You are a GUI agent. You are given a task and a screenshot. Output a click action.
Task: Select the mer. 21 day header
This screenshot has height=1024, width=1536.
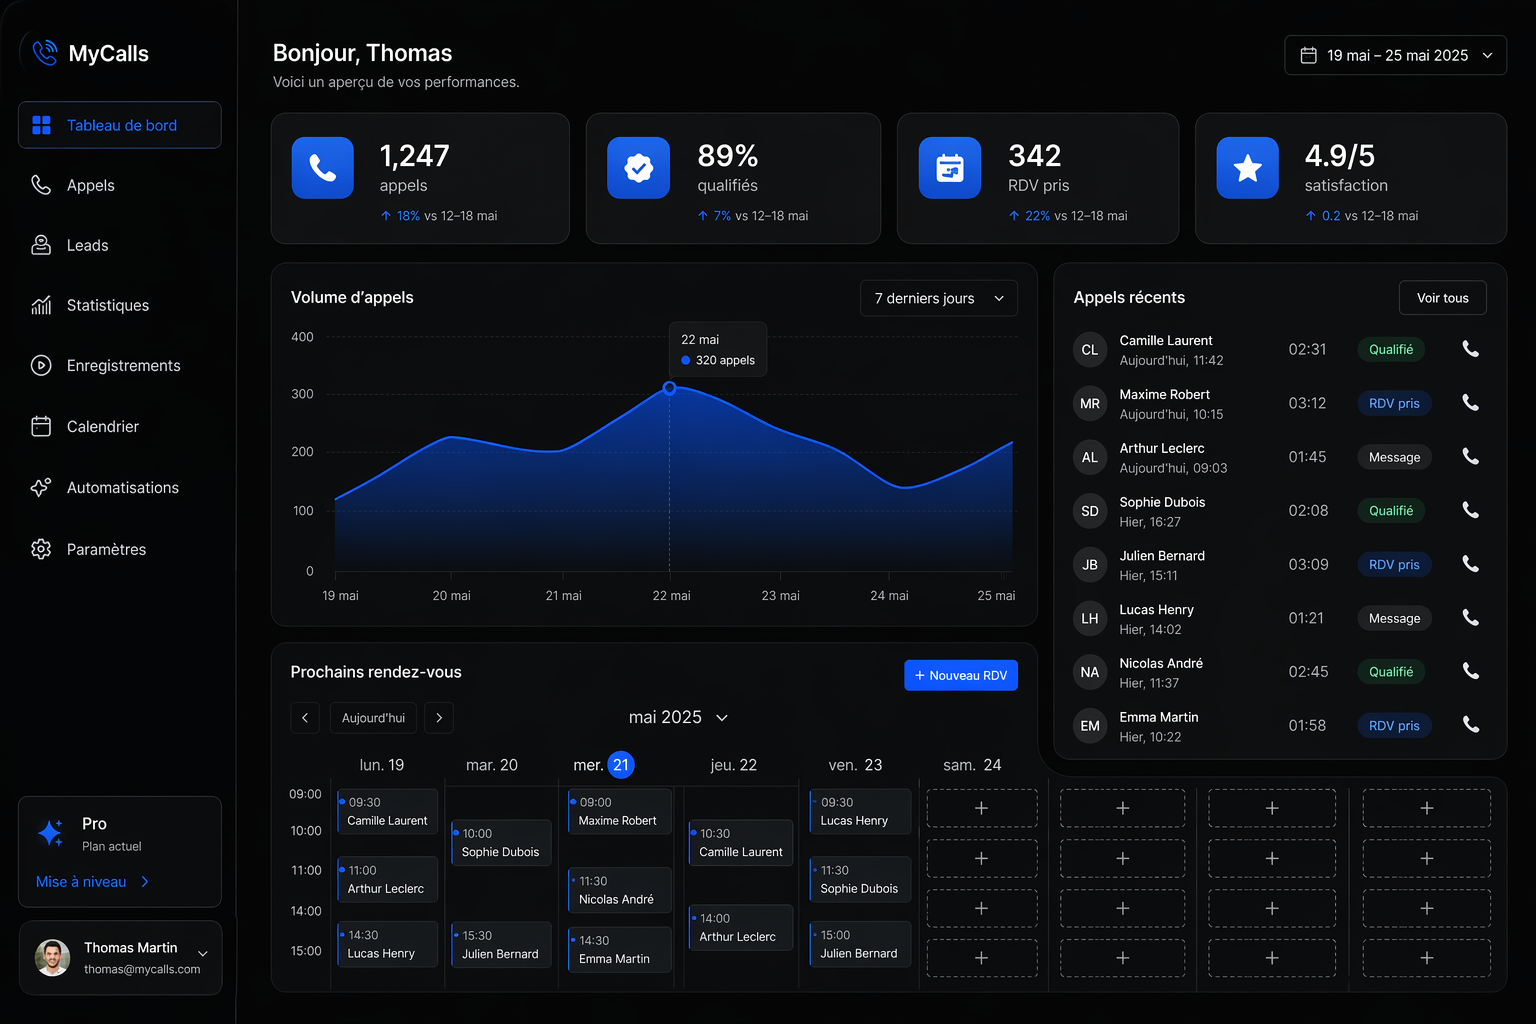[603, 765]
